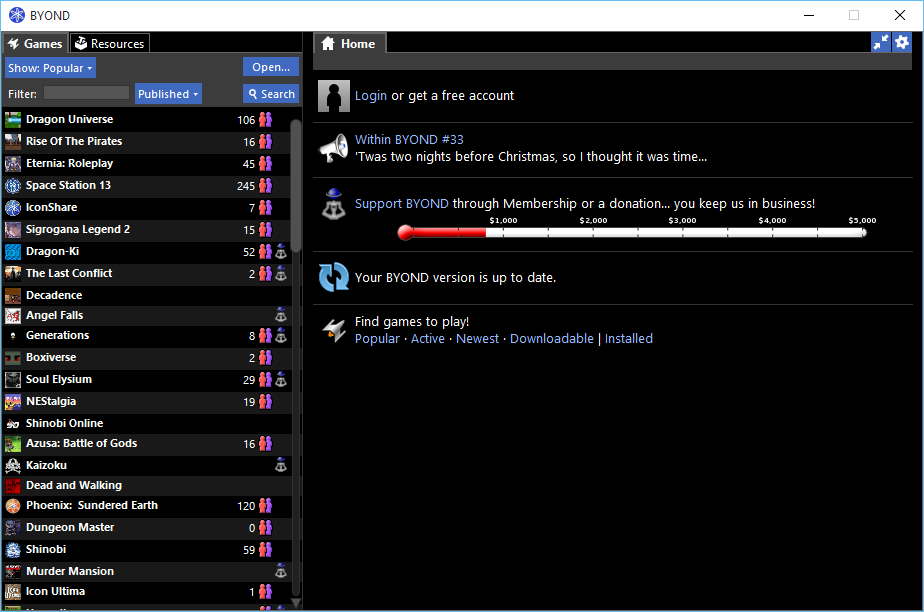
Task: Click the BYOND membership support icon
Action: (334, 204)
